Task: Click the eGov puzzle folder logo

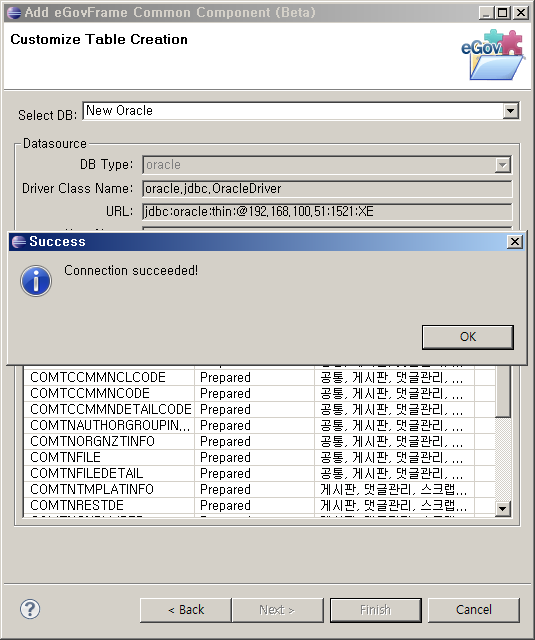Action: (x=493, y=55)
